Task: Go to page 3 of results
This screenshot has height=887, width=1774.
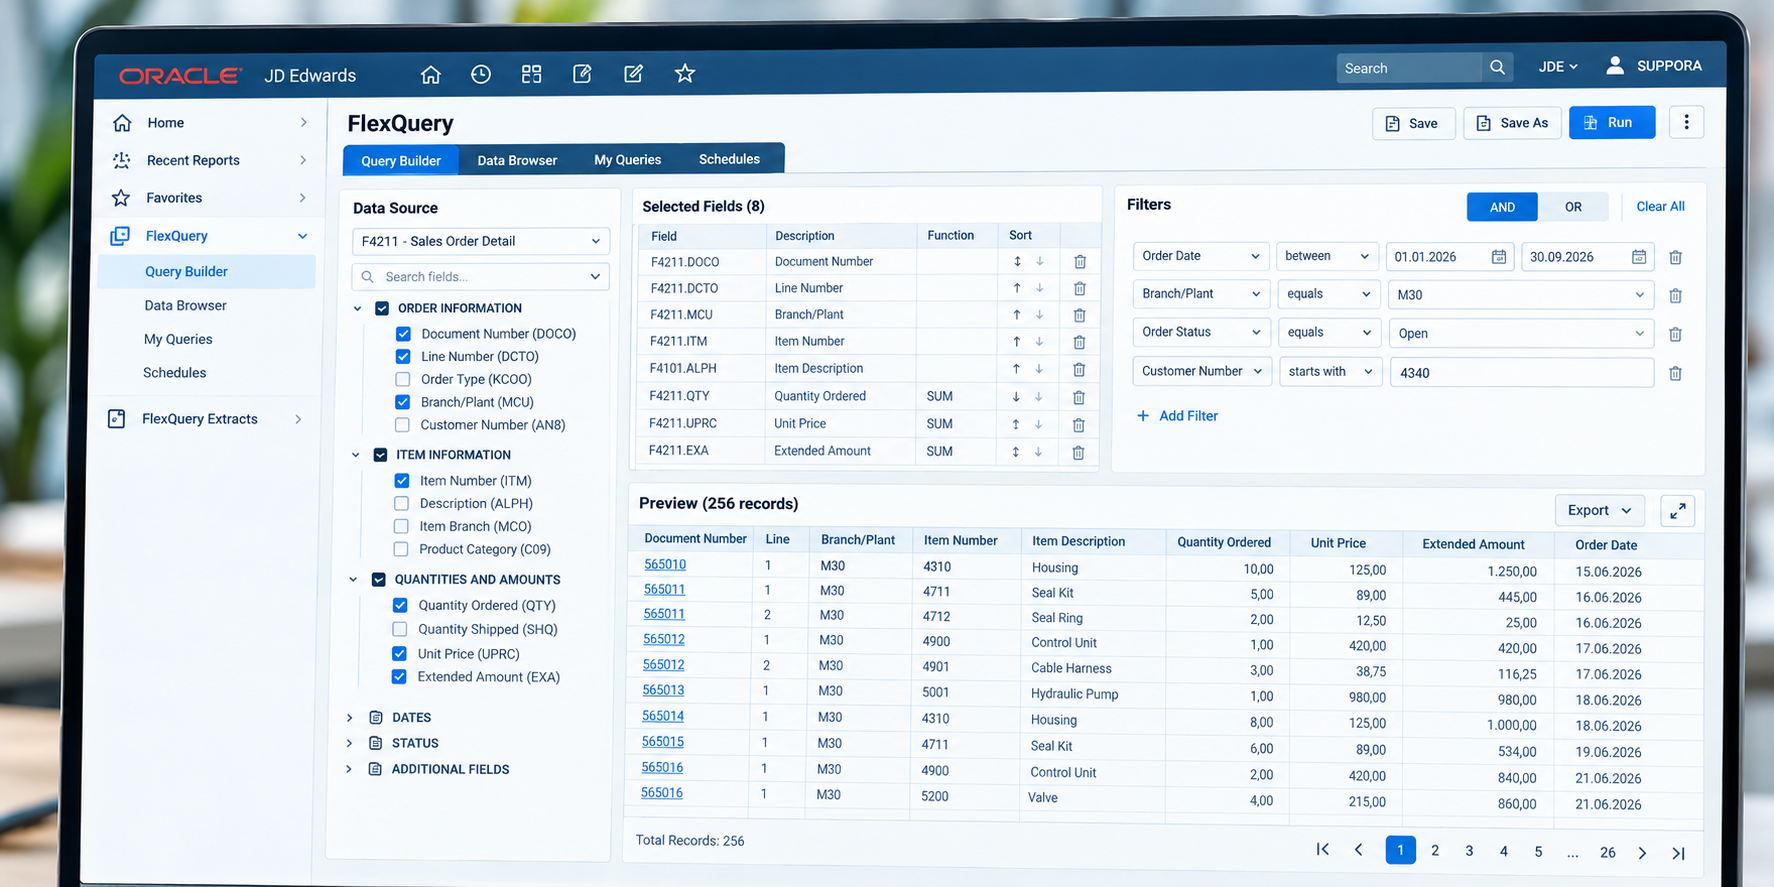Action: tap(1469, 851)
